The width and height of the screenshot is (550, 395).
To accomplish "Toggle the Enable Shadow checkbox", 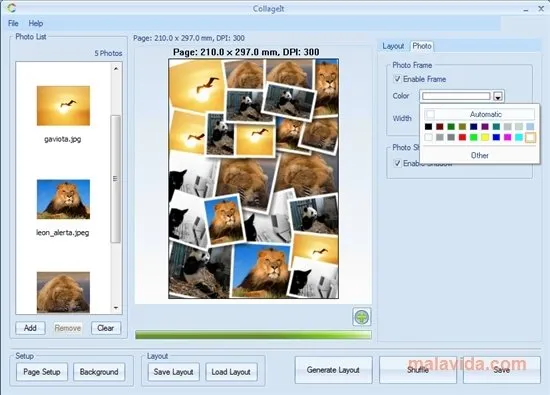I will [x=397, y=163].
